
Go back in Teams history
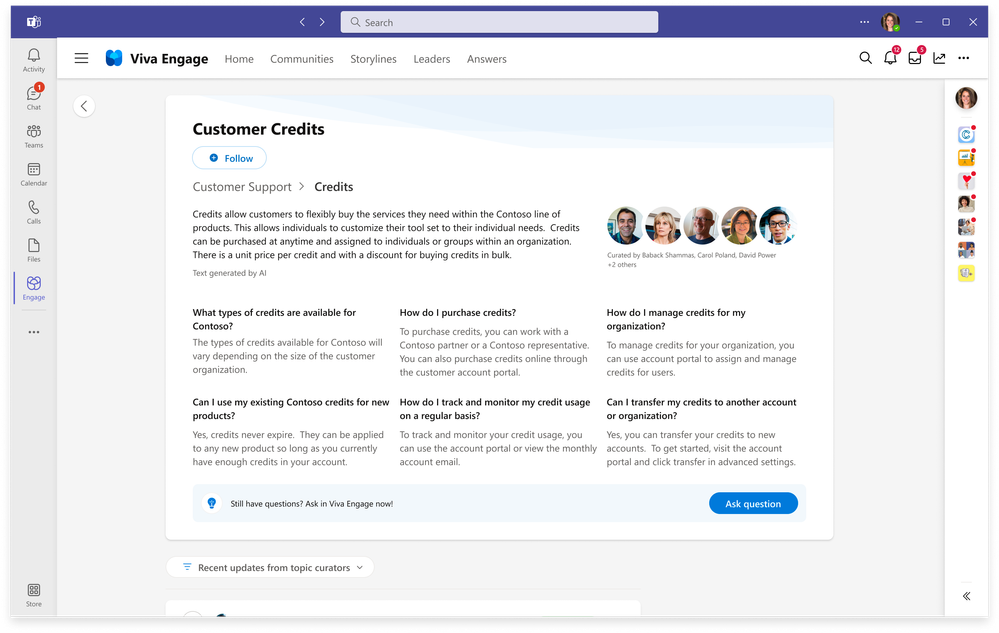pos(302,22)
